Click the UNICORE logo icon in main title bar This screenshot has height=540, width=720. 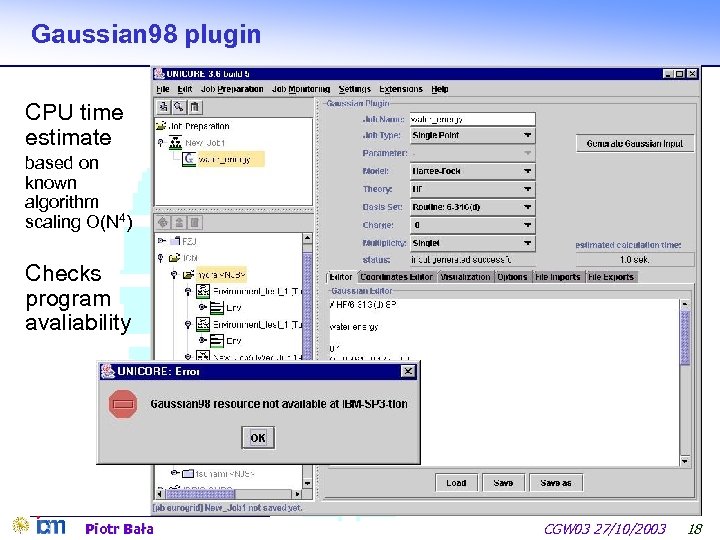(x=159, y=73)
